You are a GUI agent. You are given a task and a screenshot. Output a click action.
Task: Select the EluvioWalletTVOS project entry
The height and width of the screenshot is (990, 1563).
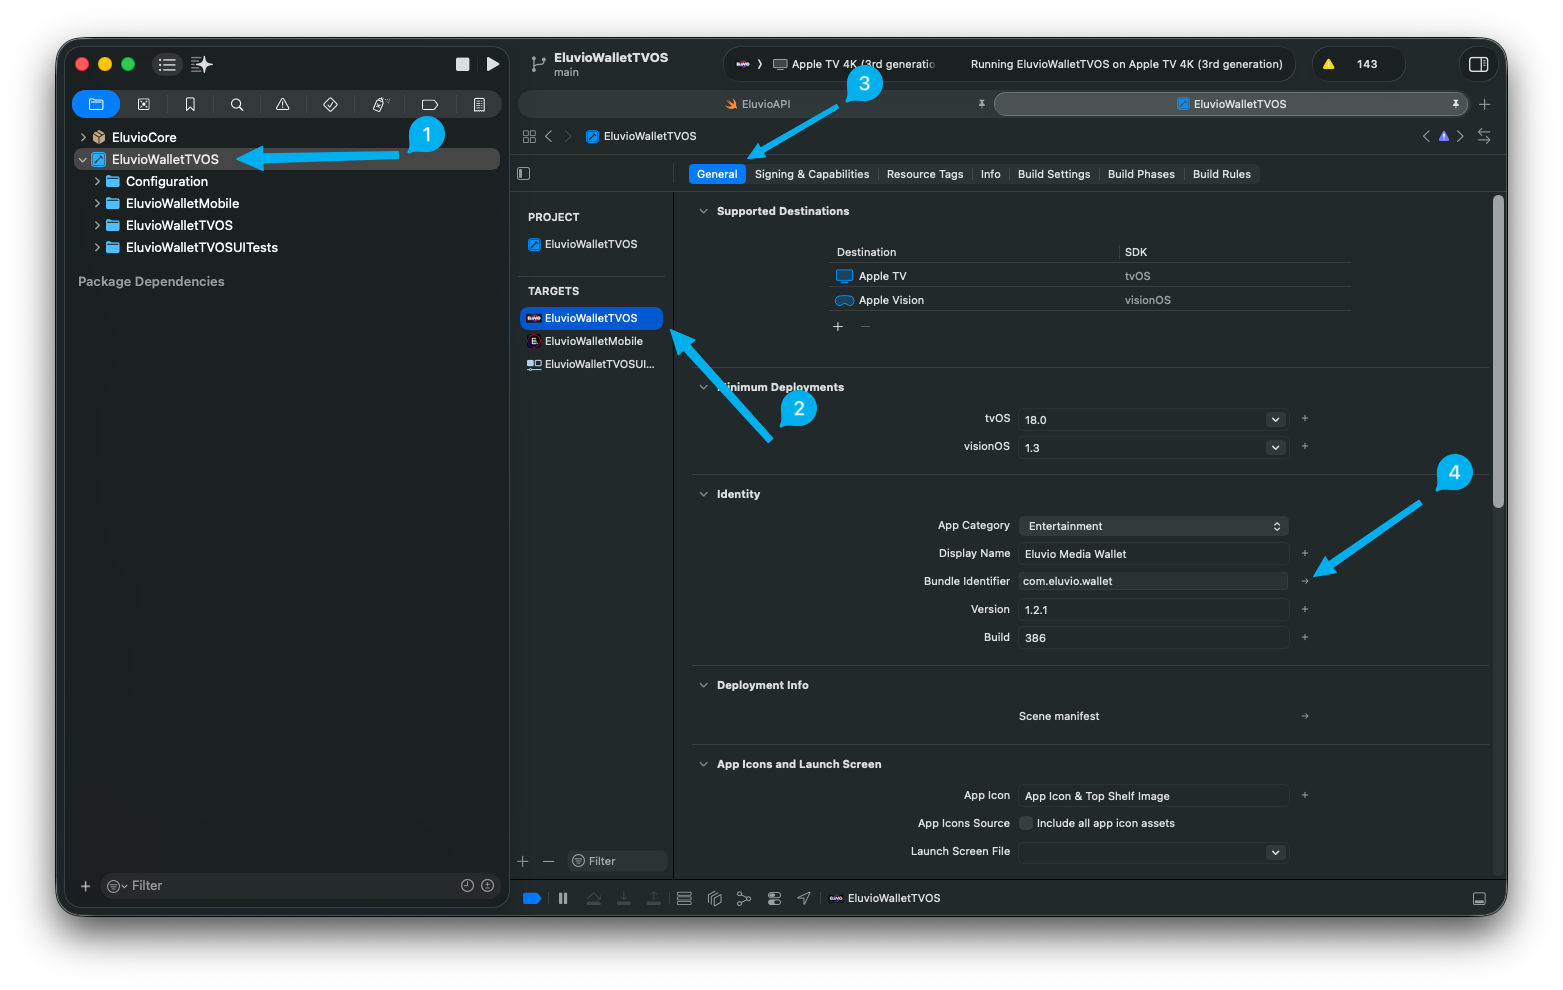pos(591,244)
